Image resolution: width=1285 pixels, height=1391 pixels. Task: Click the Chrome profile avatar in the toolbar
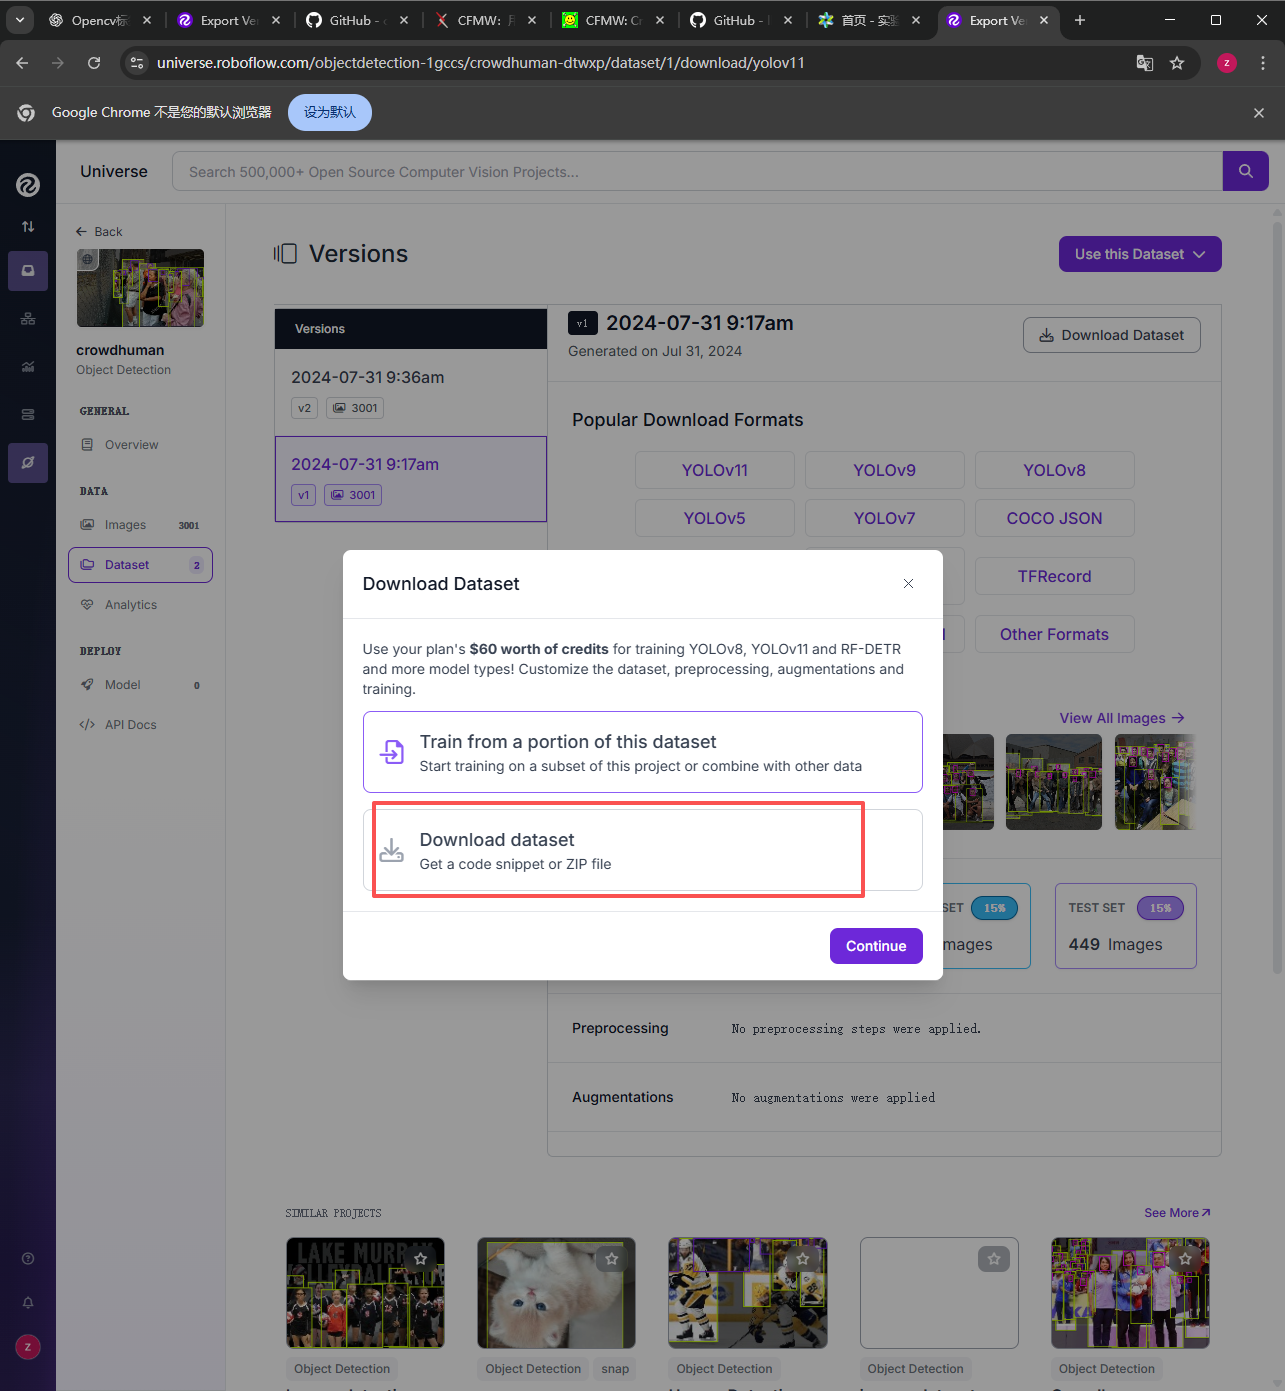(1227, 63)
